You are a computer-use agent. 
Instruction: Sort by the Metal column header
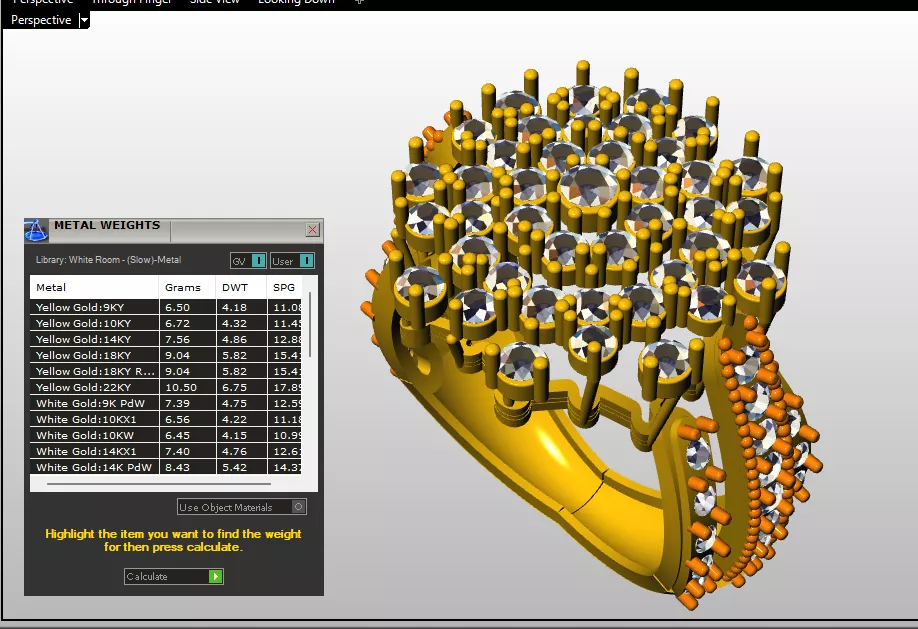click(94, 288)
